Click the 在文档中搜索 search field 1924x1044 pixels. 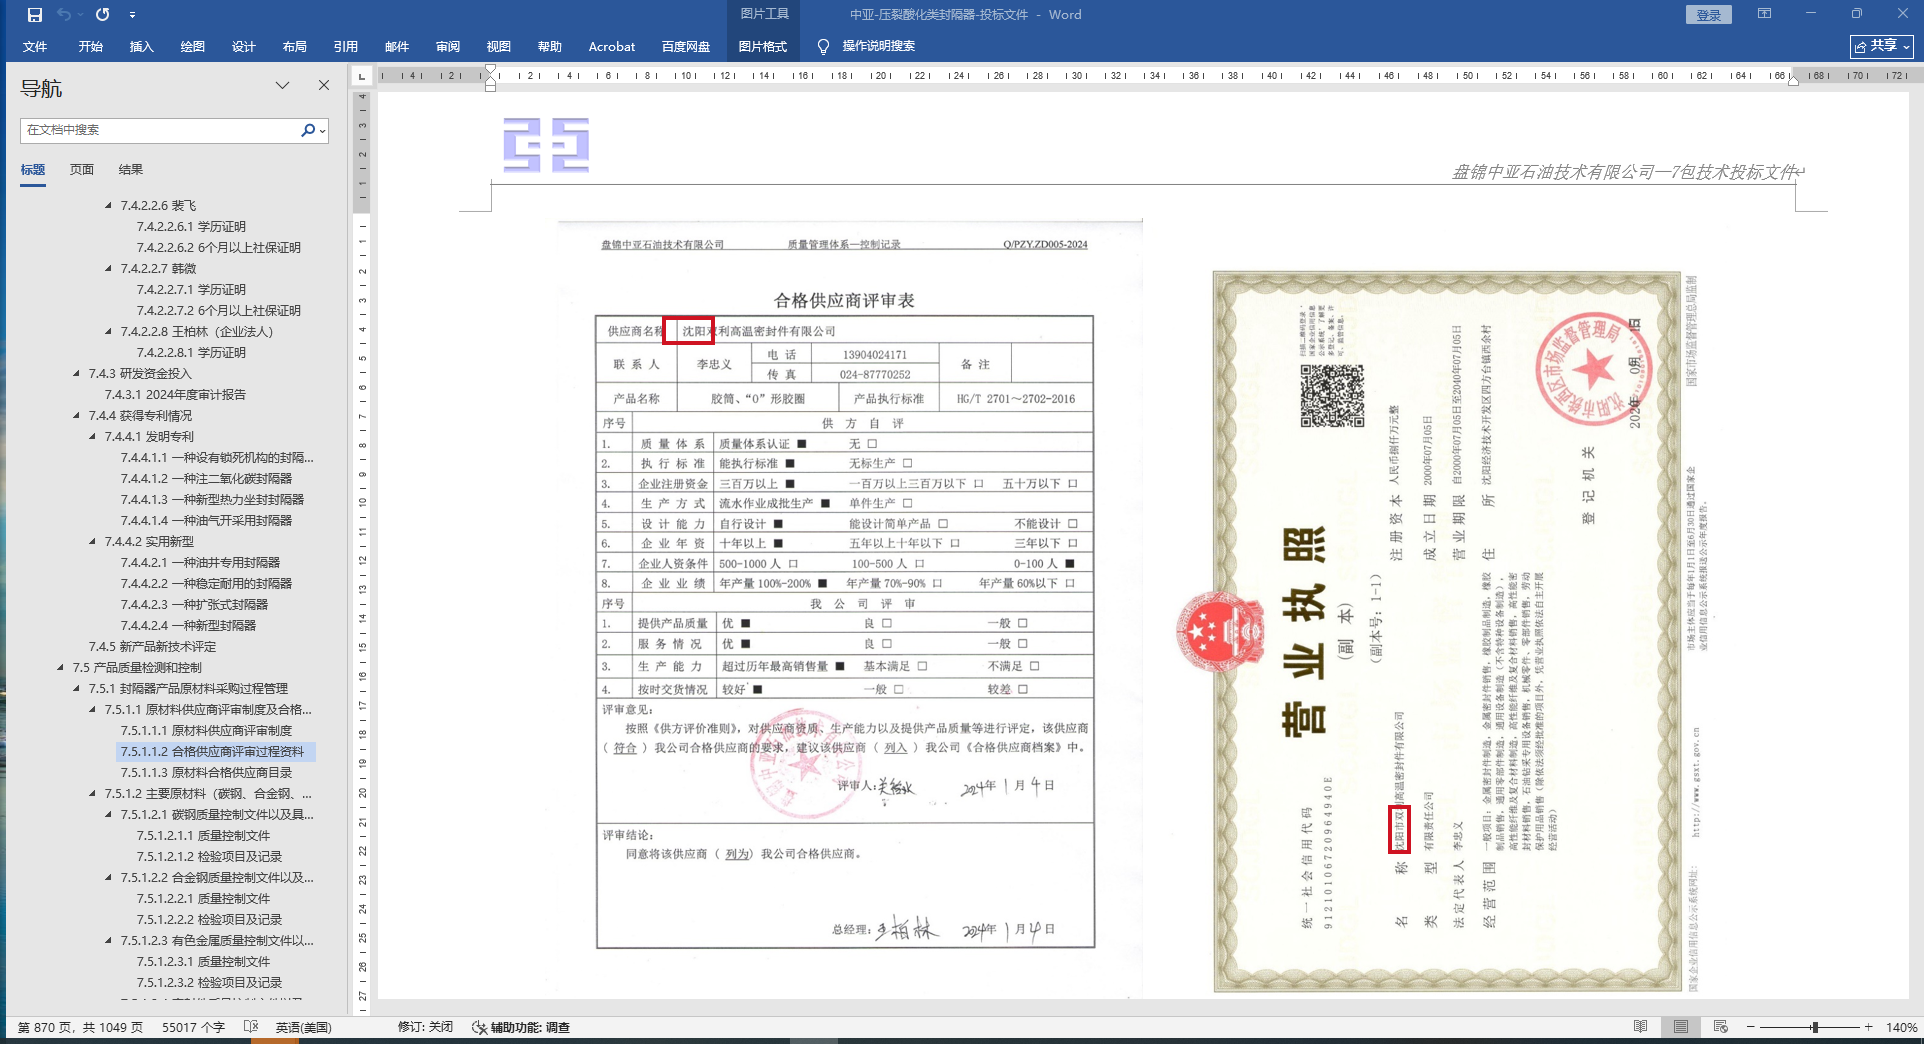click(160, 130)
